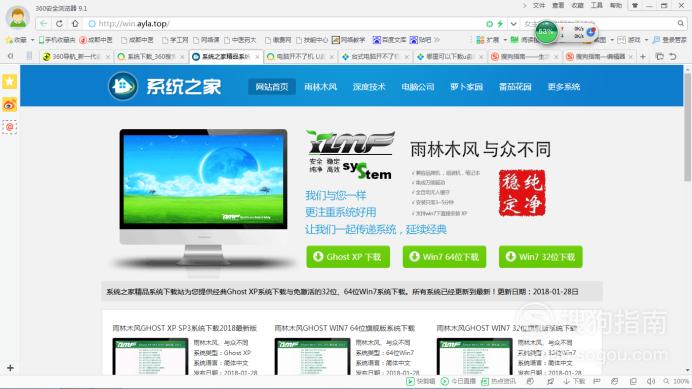Viewport: 692px width, 389px height.
Task: Click the tab list windows icon
Action: (660, 57)
